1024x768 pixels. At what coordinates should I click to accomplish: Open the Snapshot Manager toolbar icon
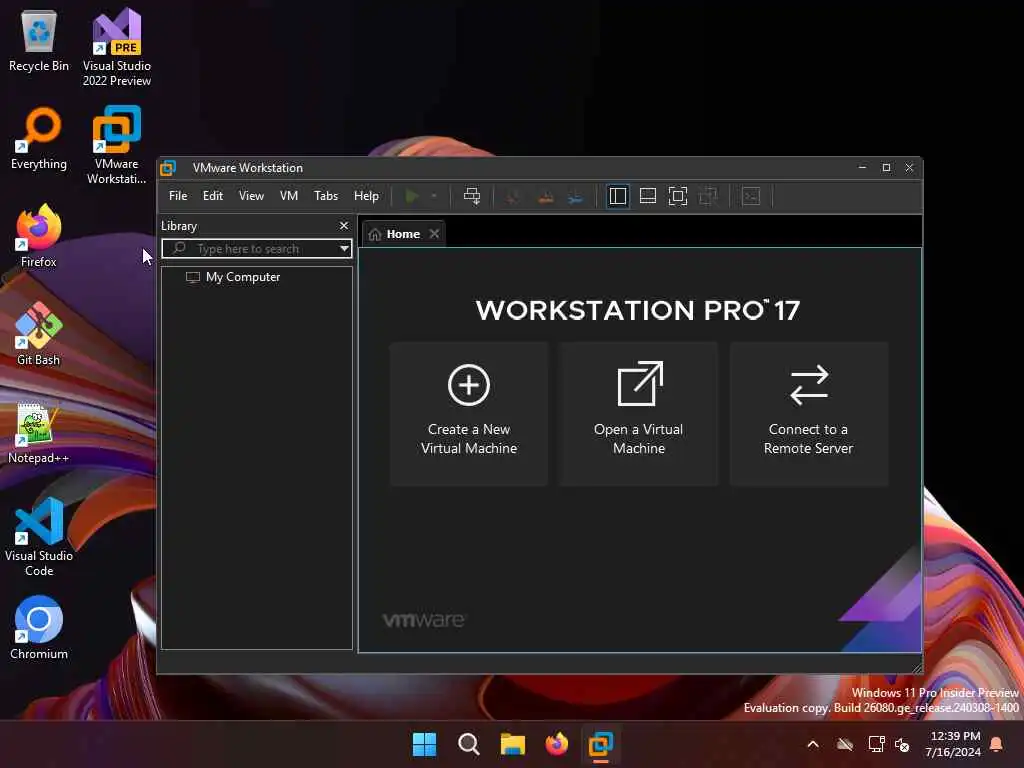(575, 196)
